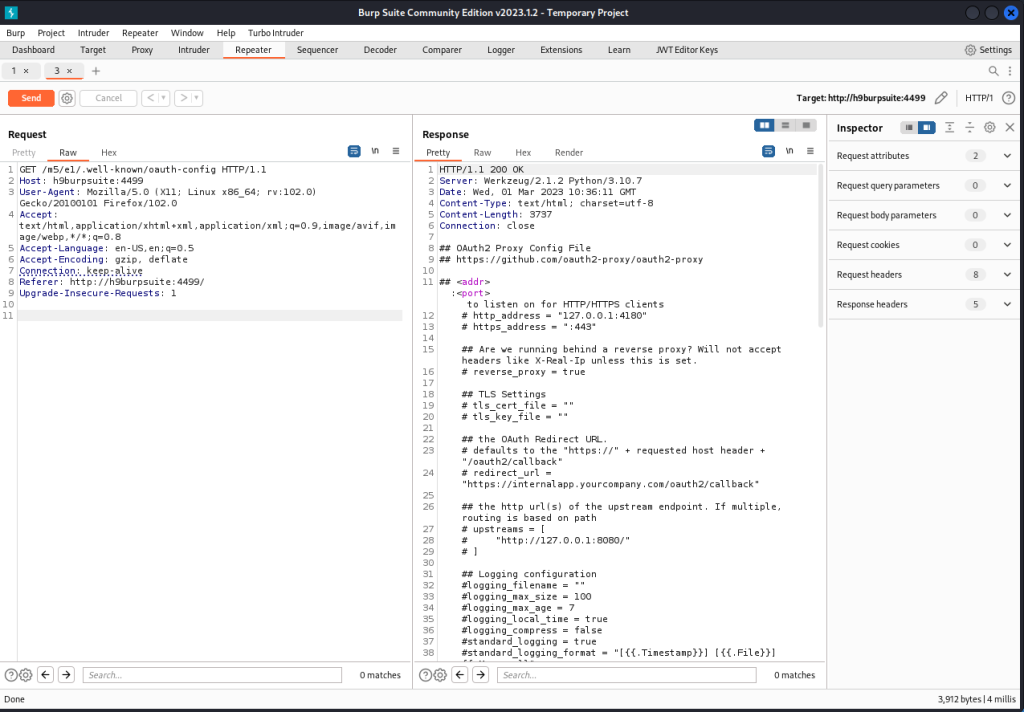This screenshot has width=1024, height=712.
Task: Go to previous request in history
Action: point(151,98)
